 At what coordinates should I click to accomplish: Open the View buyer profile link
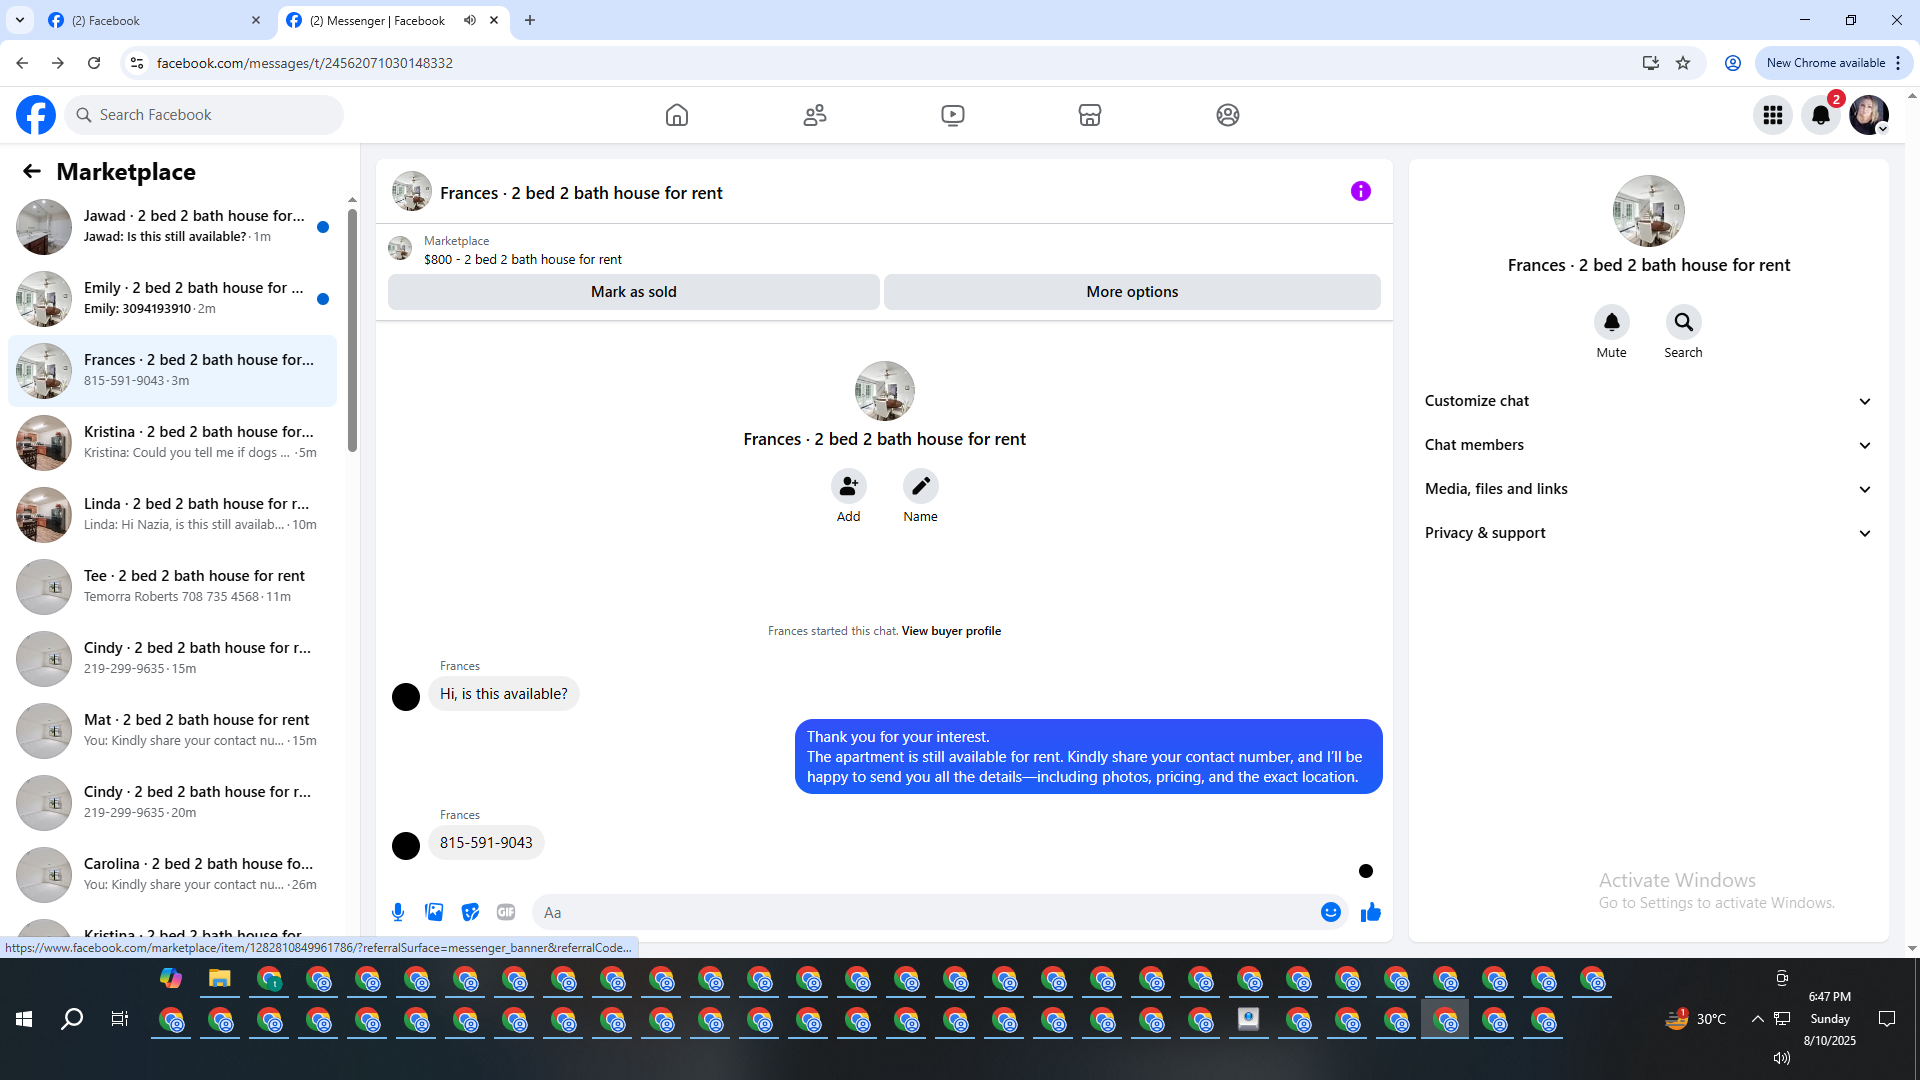[950, 631]
